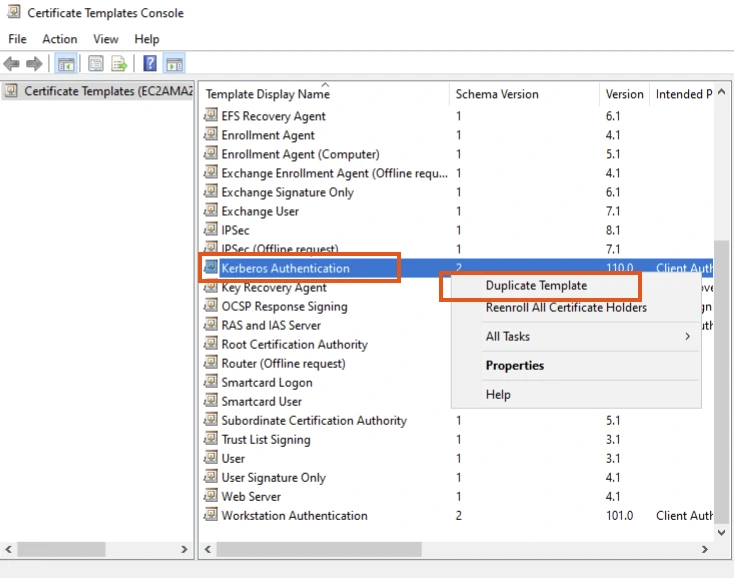
Task: Open the View menu
Action: click(105, 39)
